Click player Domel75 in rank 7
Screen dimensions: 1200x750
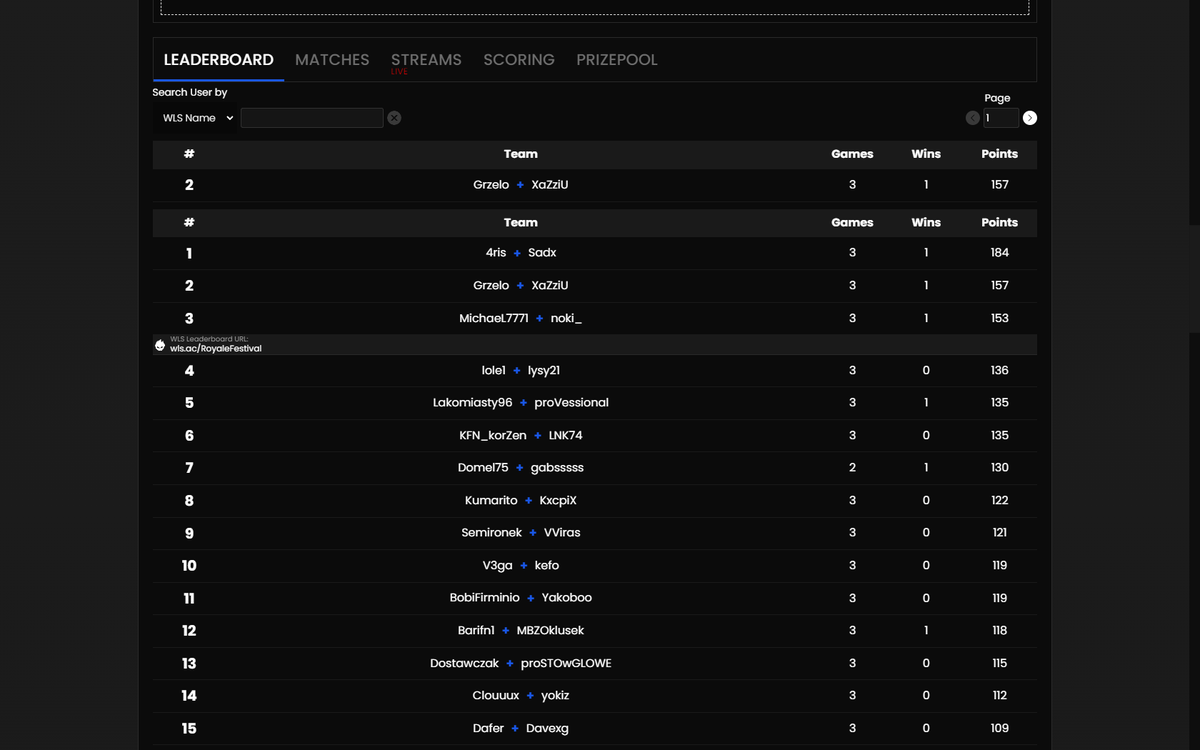coord(483,468)
